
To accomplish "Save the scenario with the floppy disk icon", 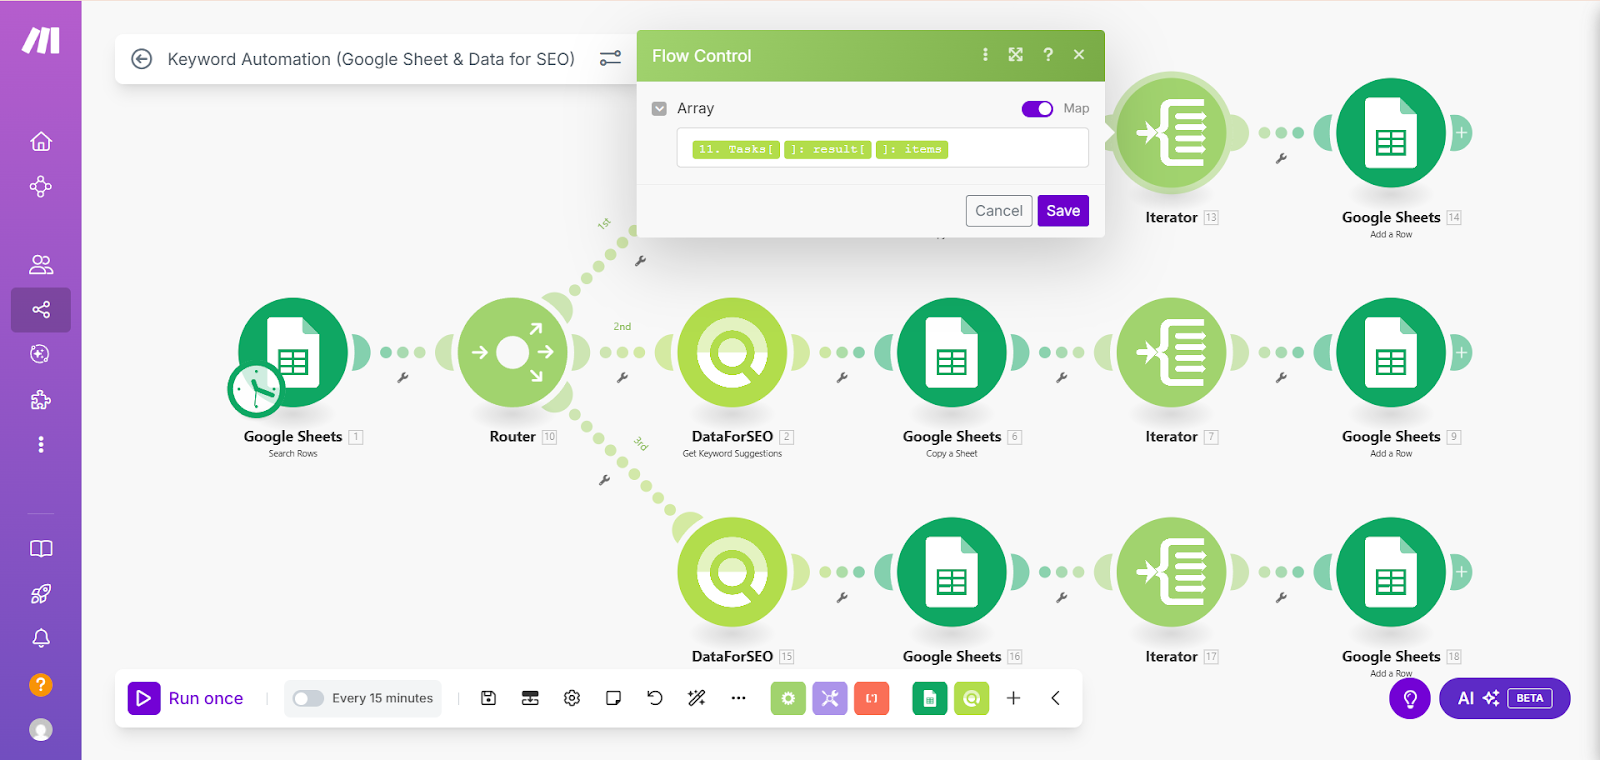I will click(x=489, y=698).
